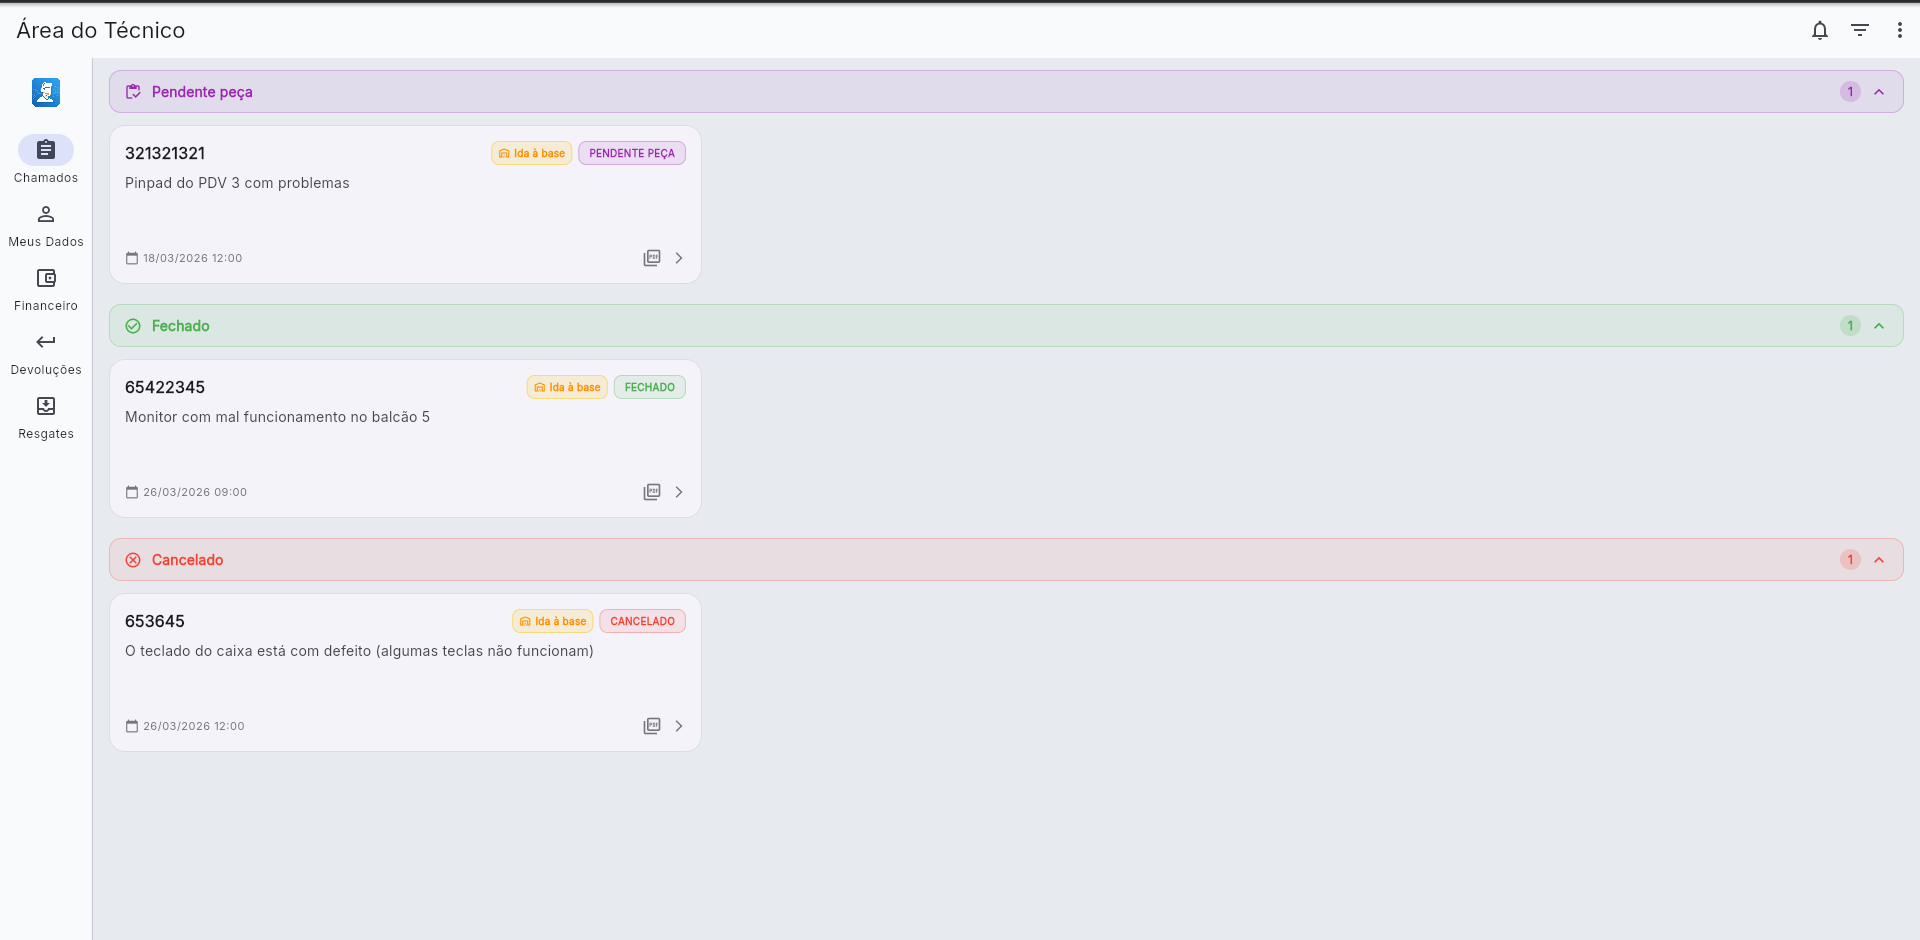This screenshot has width=1920, height=940.
Task: Navigate to Financeiro section
Action: click(x=46, y=289)
